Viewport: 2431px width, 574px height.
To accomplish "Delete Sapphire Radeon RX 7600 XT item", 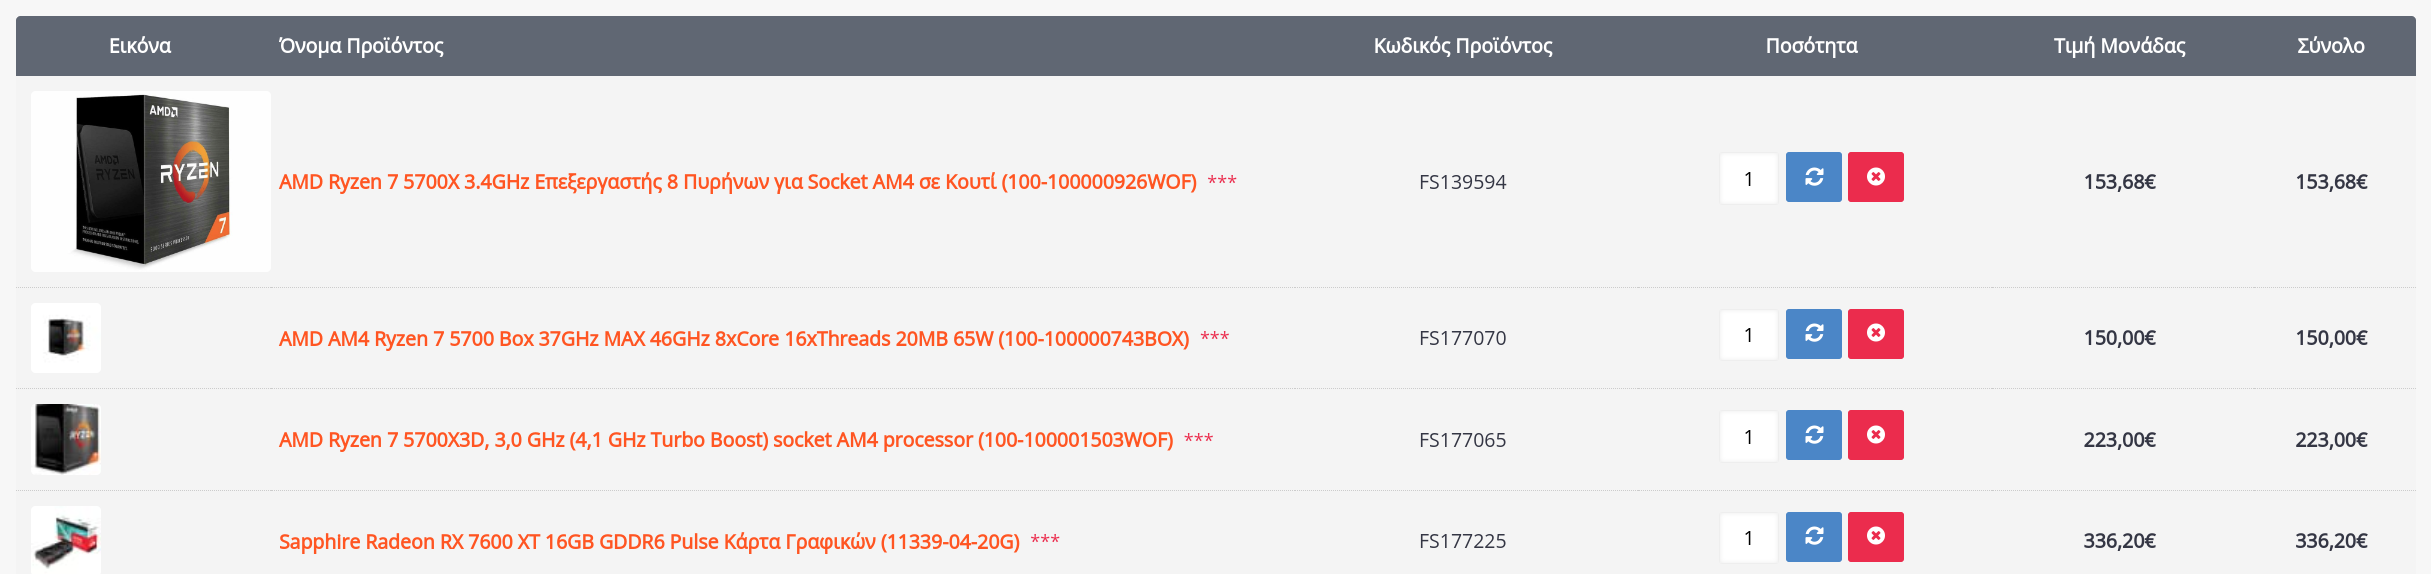I will pos(1875,537).
